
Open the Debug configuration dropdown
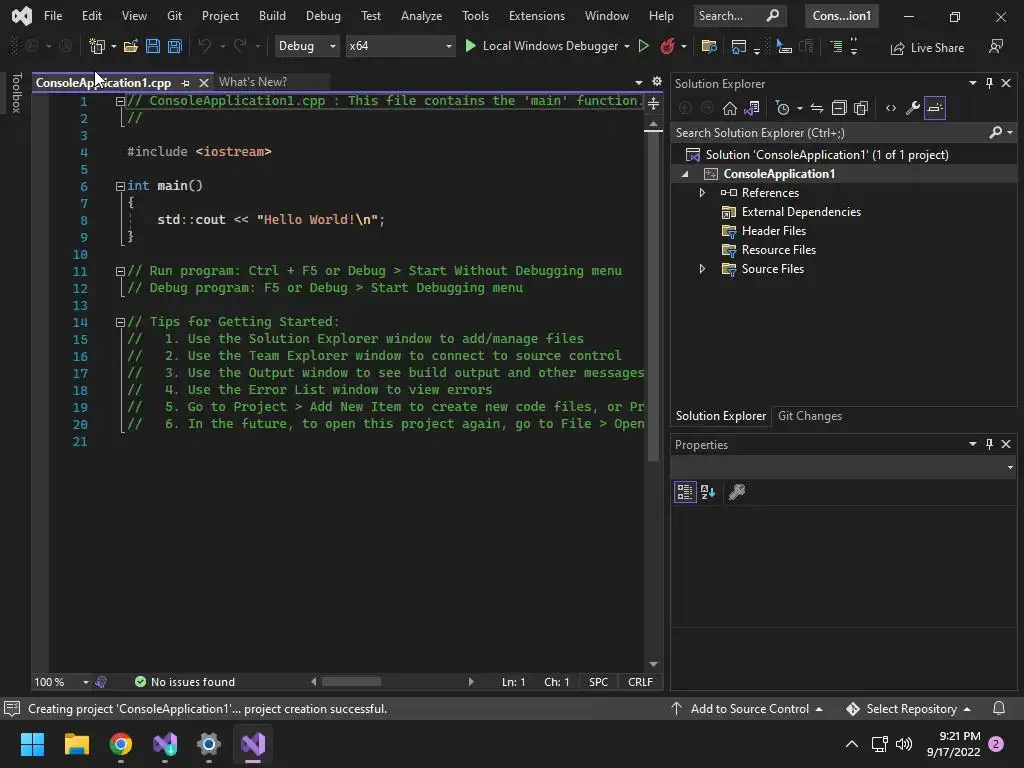[x=306, y=46]
